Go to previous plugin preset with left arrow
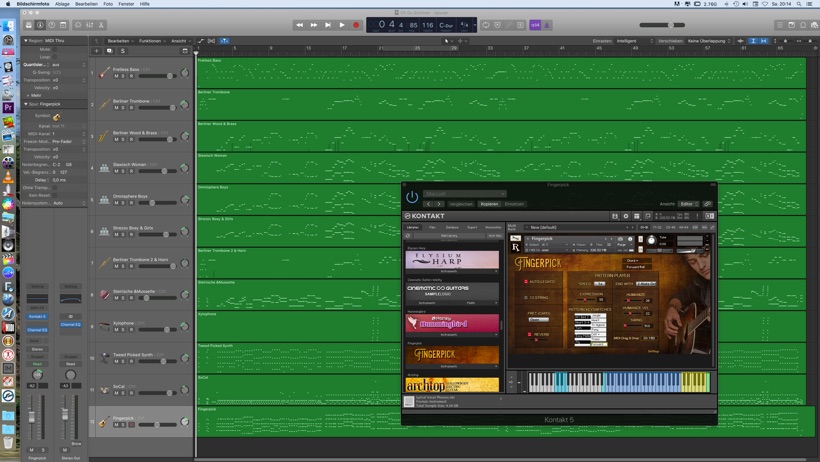 (x=428, y=204)
